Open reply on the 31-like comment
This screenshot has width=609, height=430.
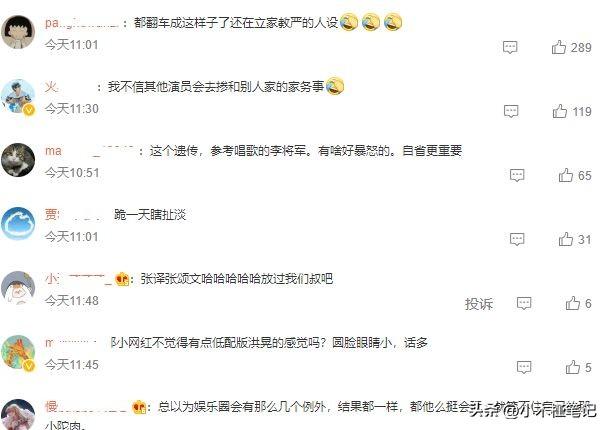click(x=517, y=239)
